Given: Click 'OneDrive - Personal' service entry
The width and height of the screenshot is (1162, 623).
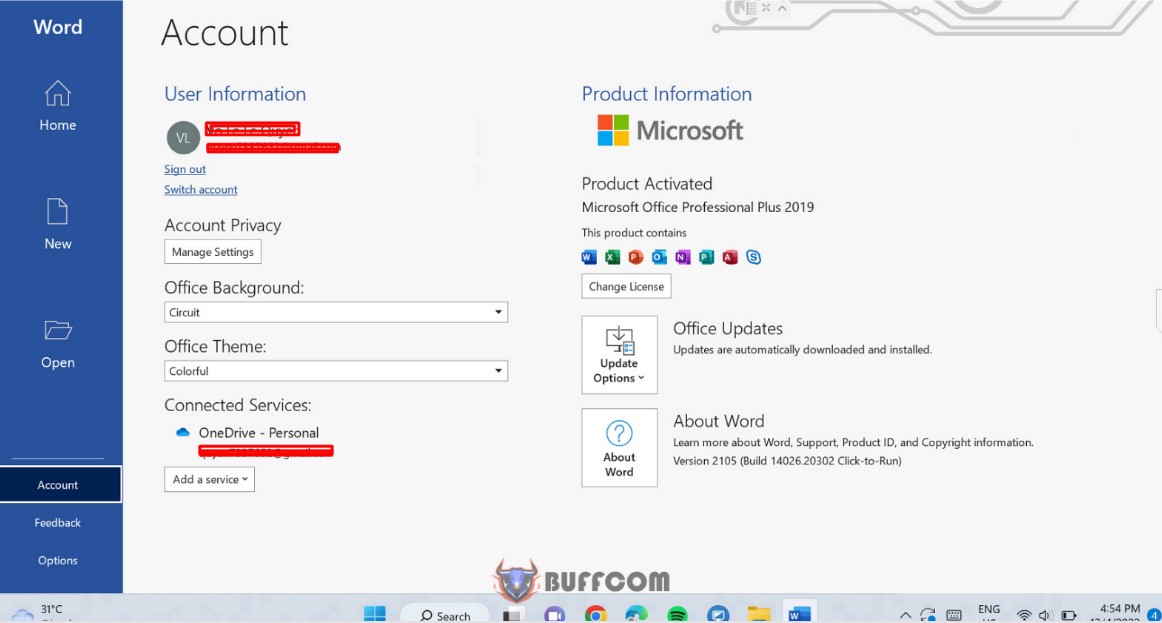Looking at the screenshot, I should tap(259, 433).
